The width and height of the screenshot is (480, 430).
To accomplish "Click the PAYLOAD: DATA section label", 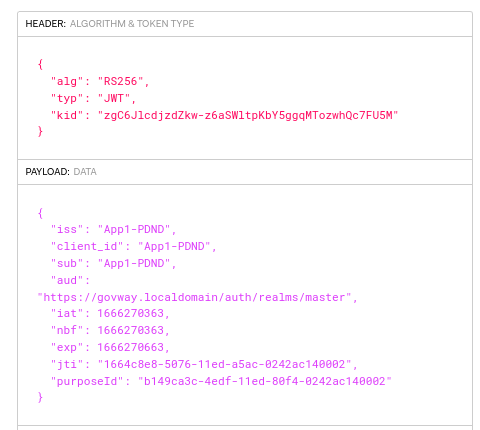I will point(61,172).
